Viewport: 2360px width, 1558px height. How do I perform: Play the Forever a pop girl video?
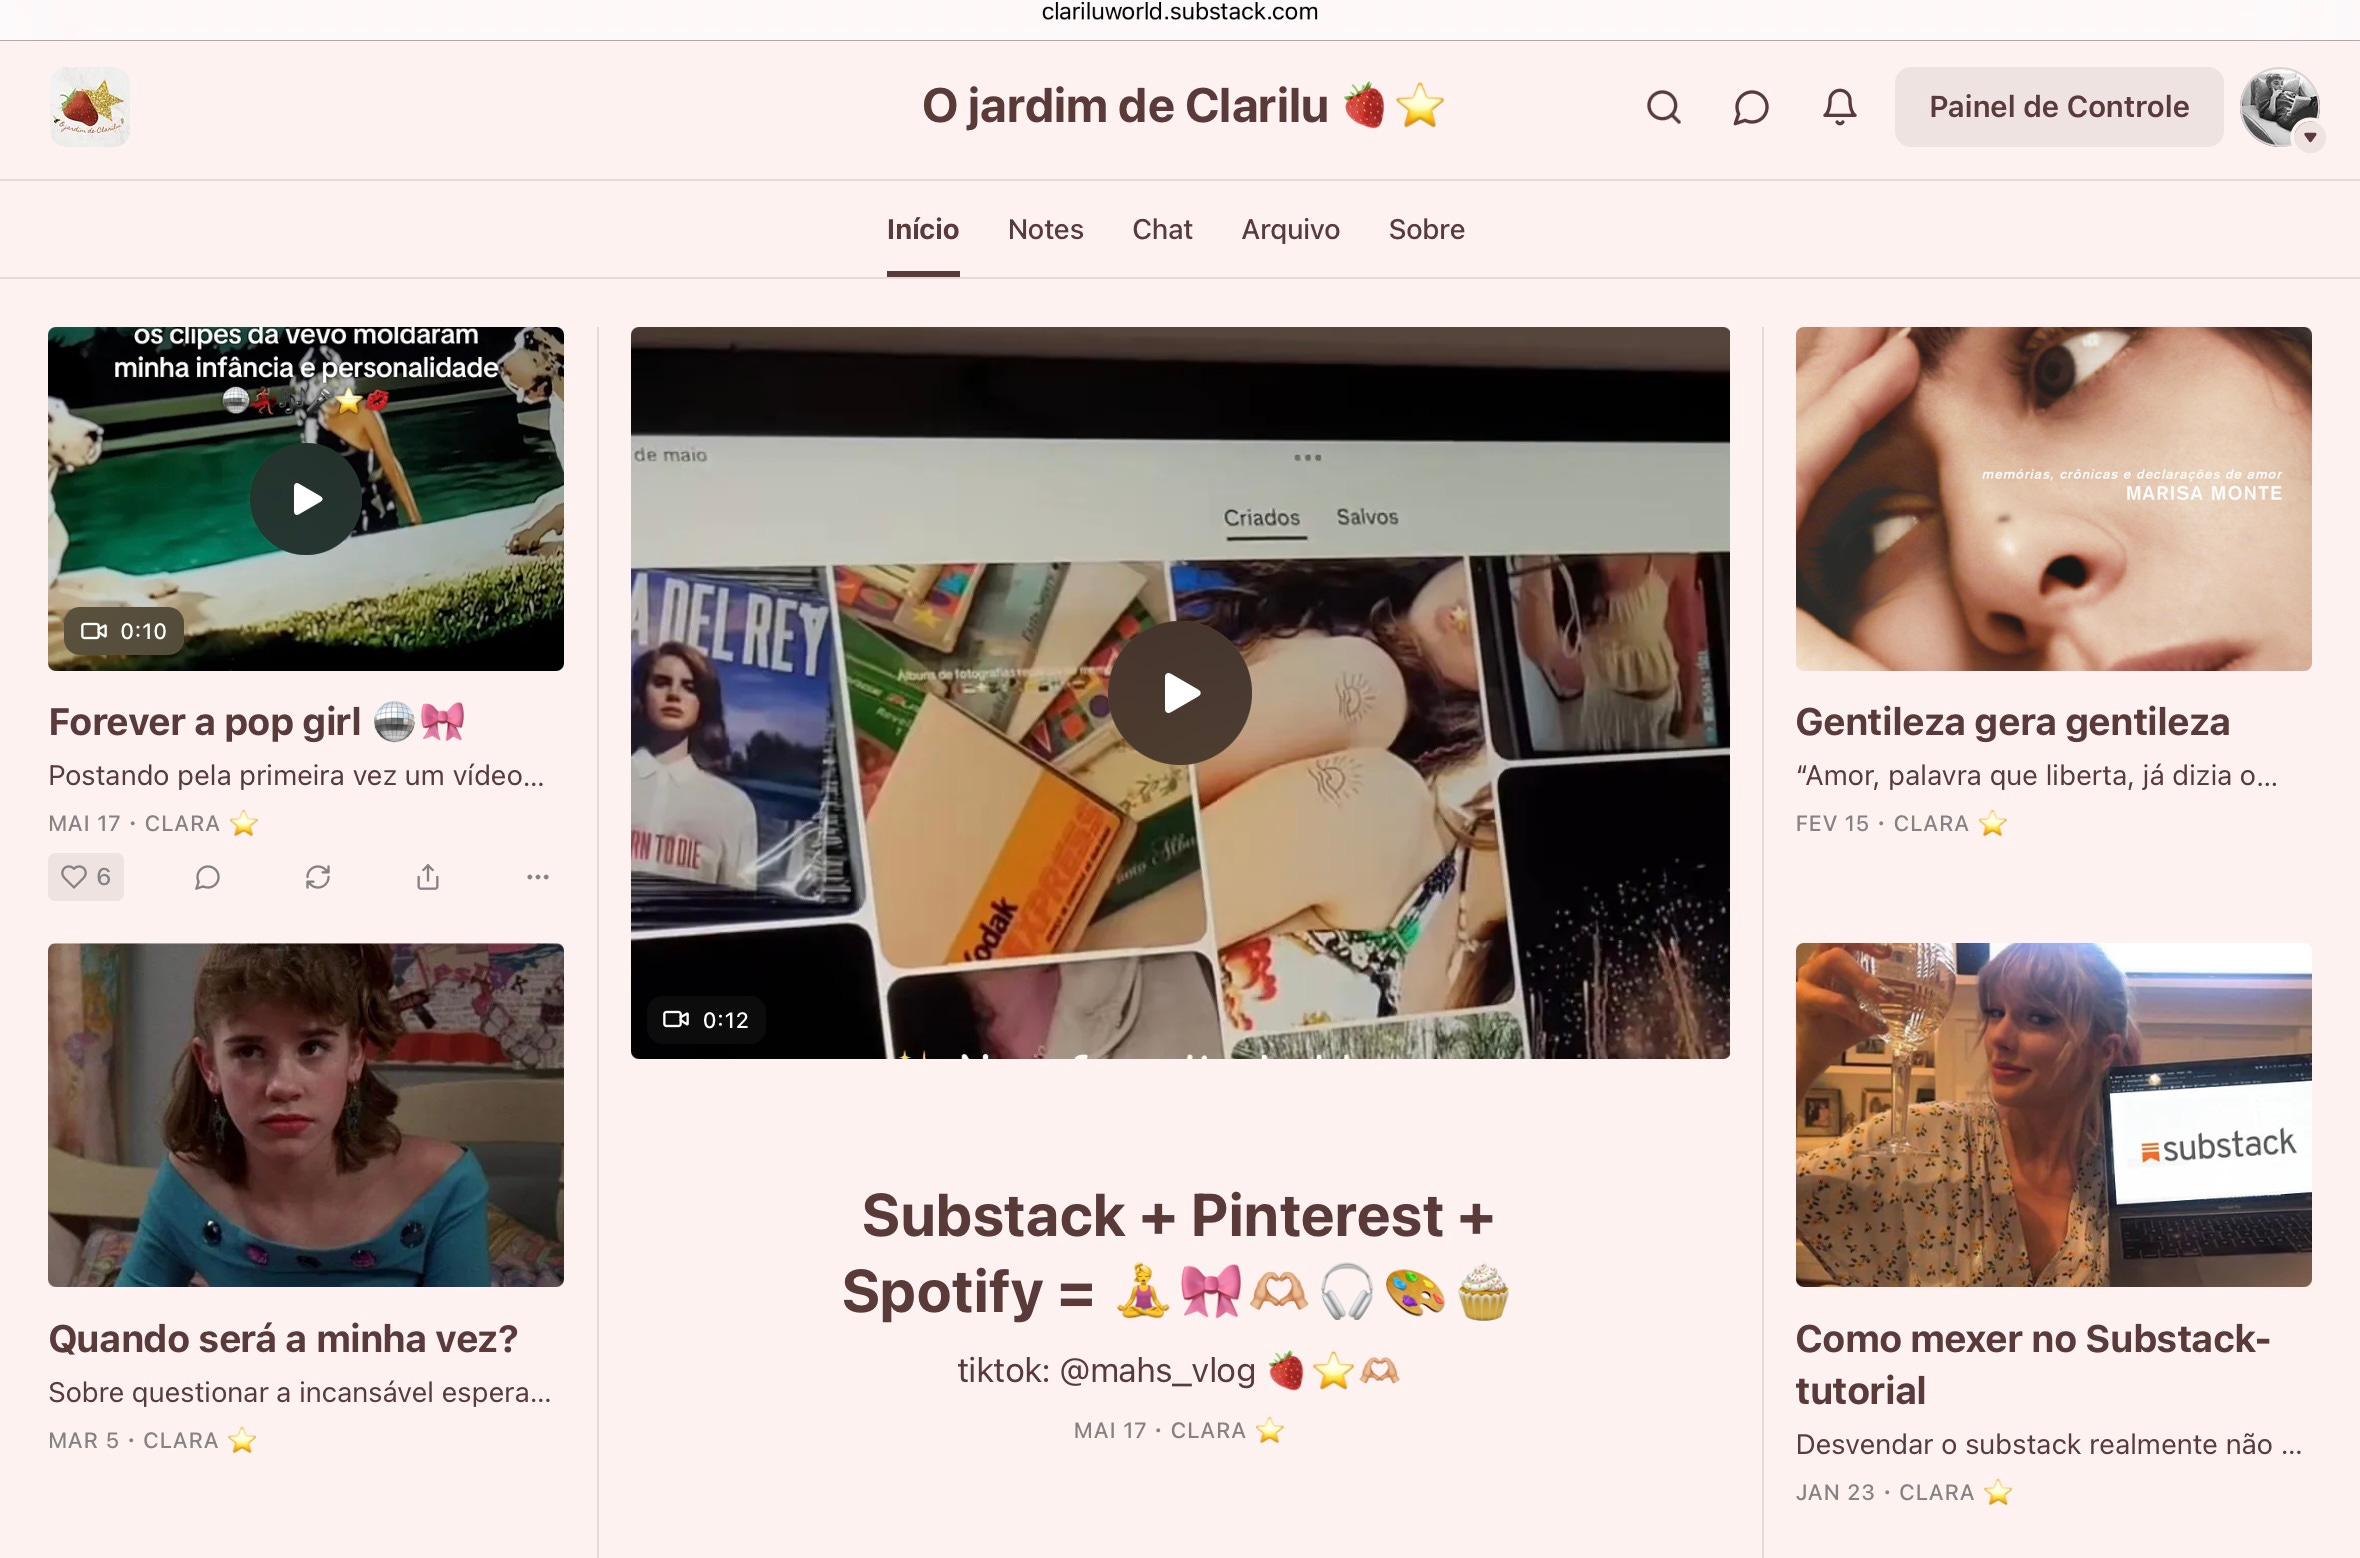(304, 498)
